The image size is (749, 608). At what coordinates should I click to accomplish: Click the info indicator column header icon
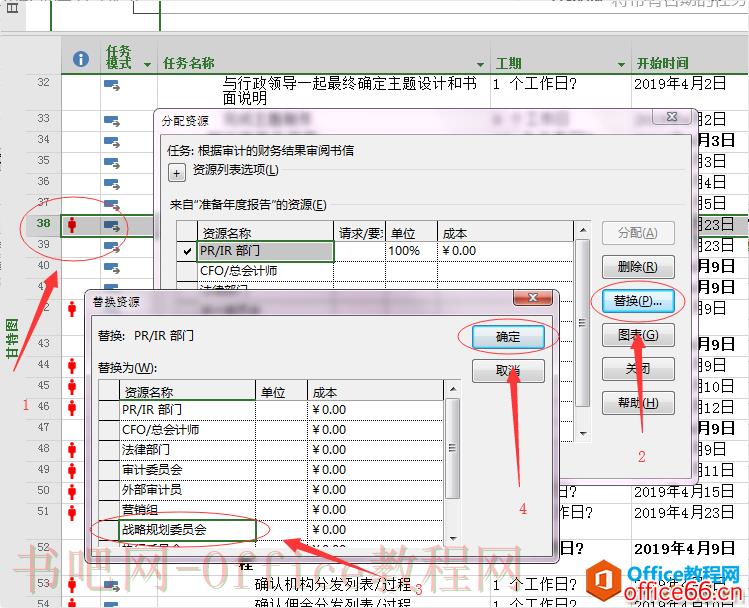(x=81, y=59)
